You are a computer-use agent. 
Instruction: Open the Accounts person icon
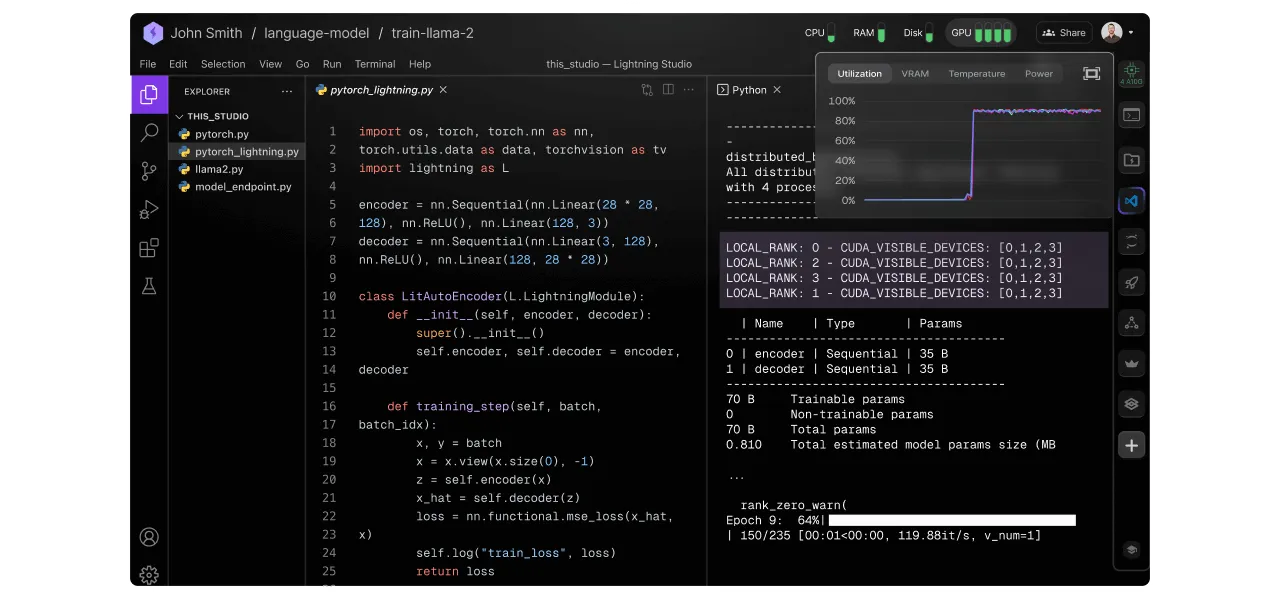[149, 537]
